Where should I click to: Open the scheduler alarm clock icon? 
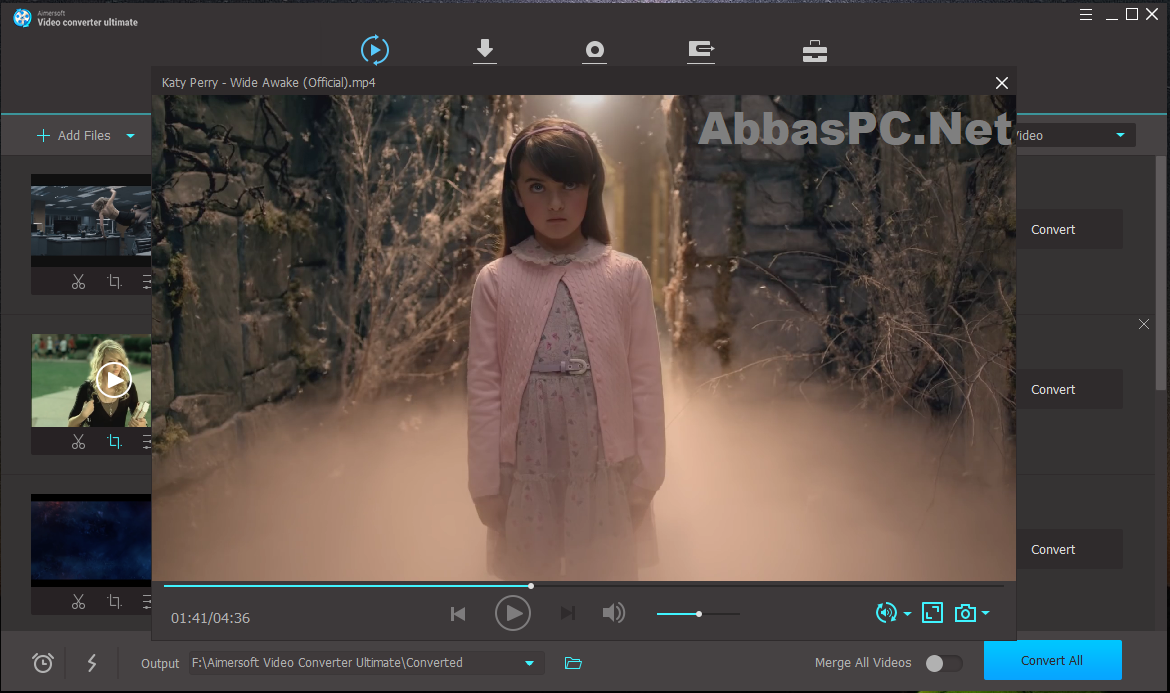[43, 662]
